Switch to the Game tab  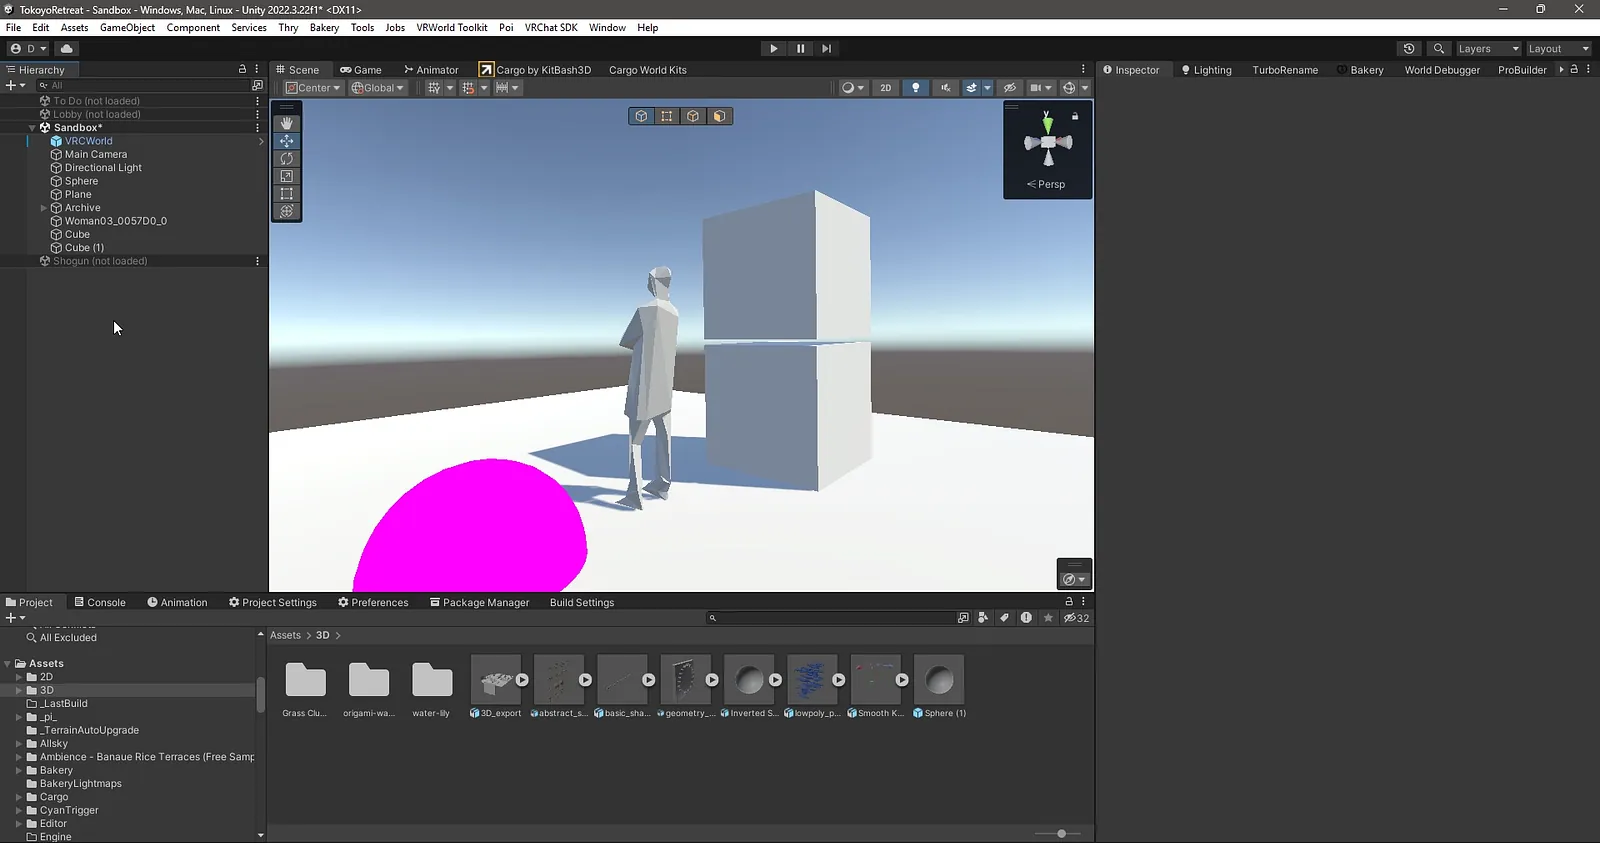pos(361,70)
